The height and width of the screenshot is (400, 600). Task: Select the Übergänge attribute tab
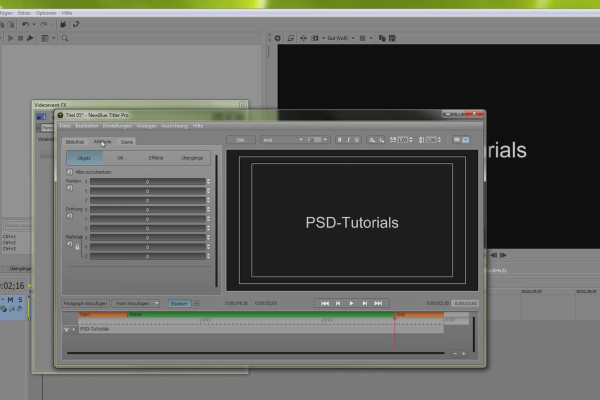(x=192, y=158)
